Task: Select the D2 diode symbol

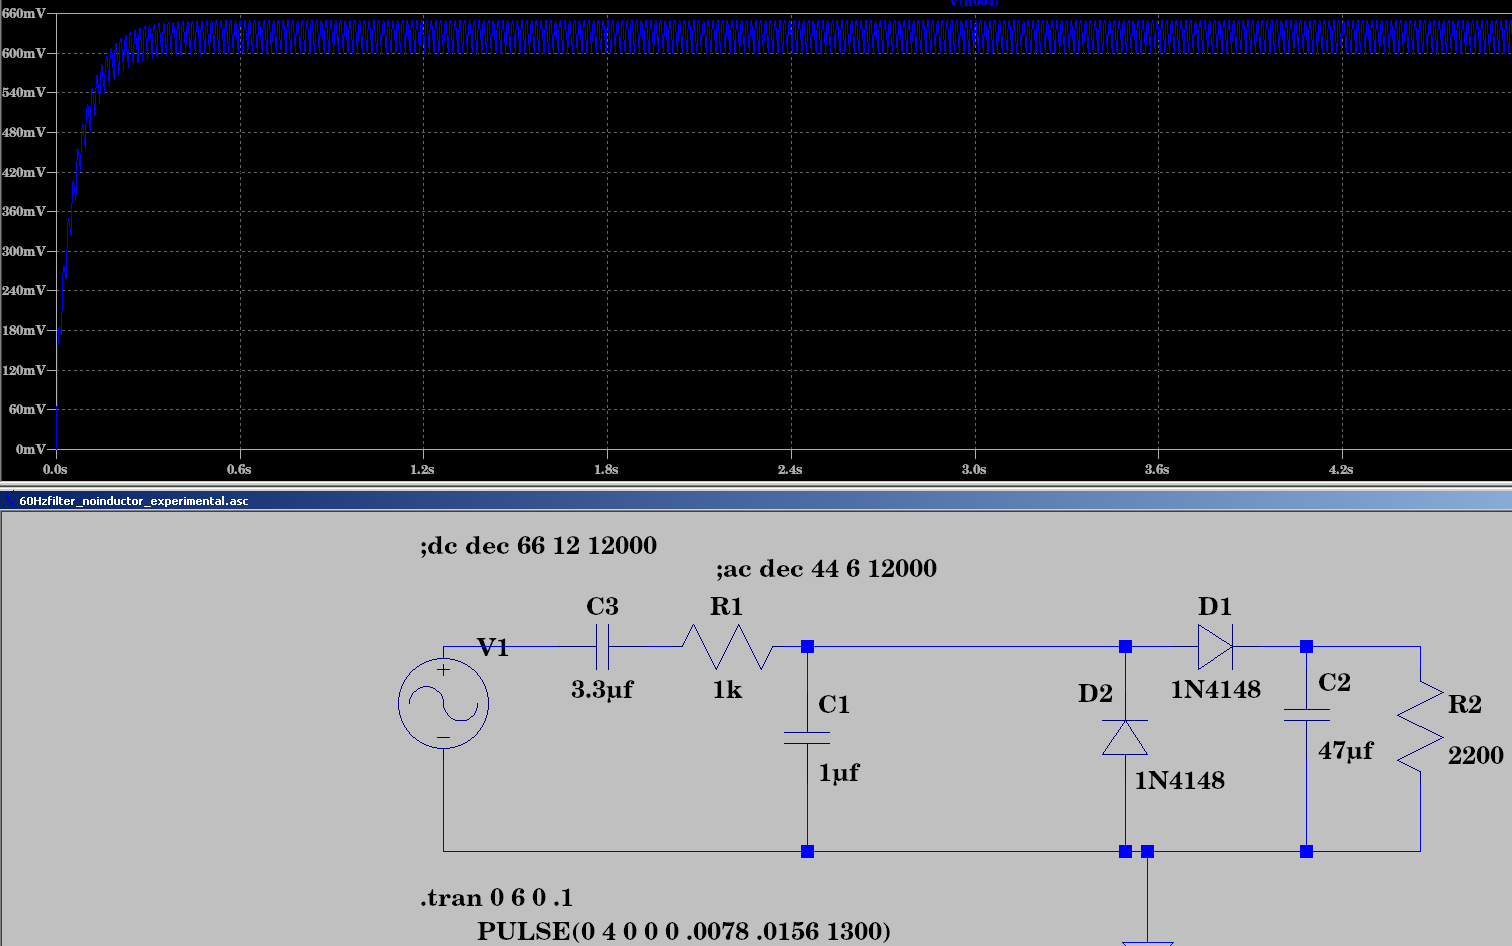Action: [x=1125, y=738]
